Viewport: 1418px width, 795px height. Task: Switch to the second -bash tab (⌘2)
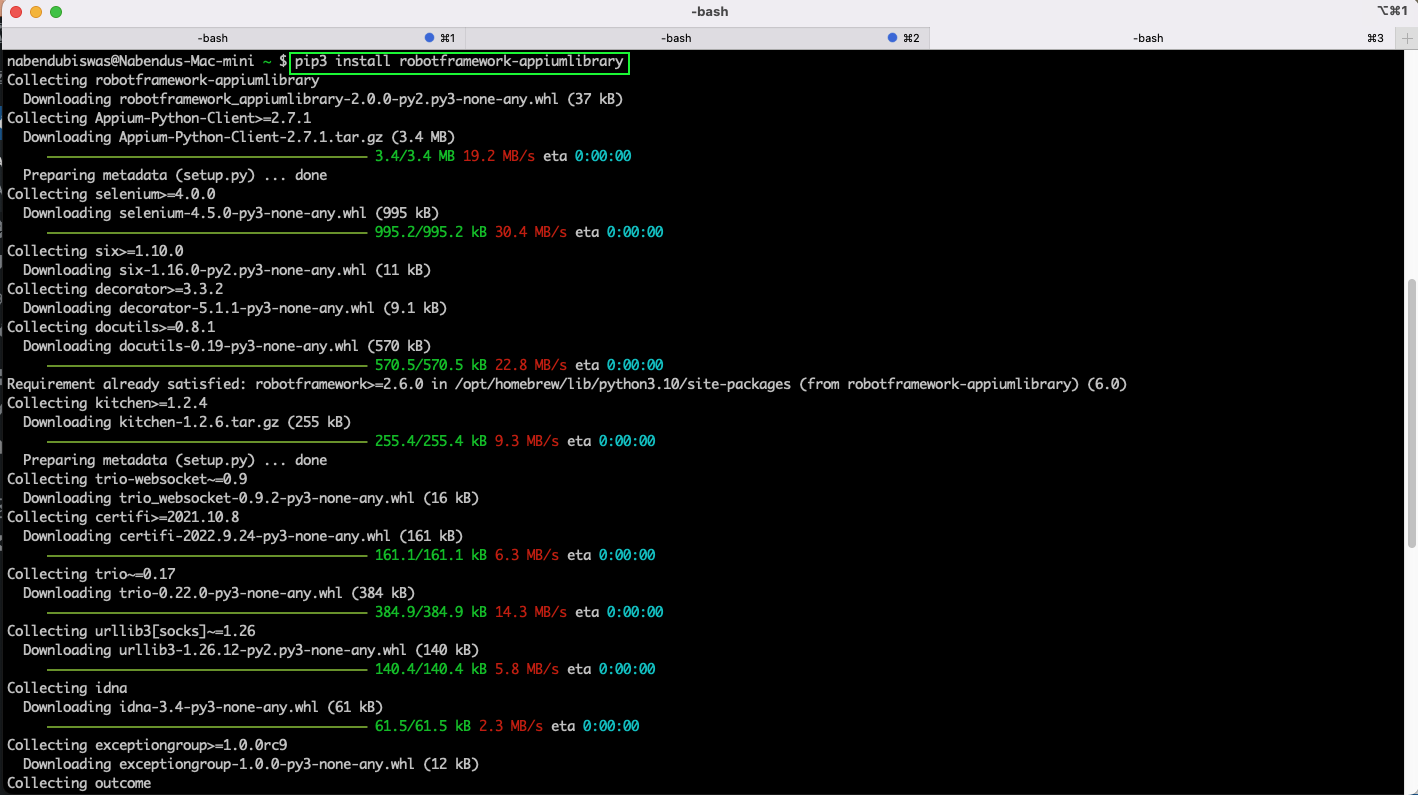pyautogui.click(x=697, y=38)
